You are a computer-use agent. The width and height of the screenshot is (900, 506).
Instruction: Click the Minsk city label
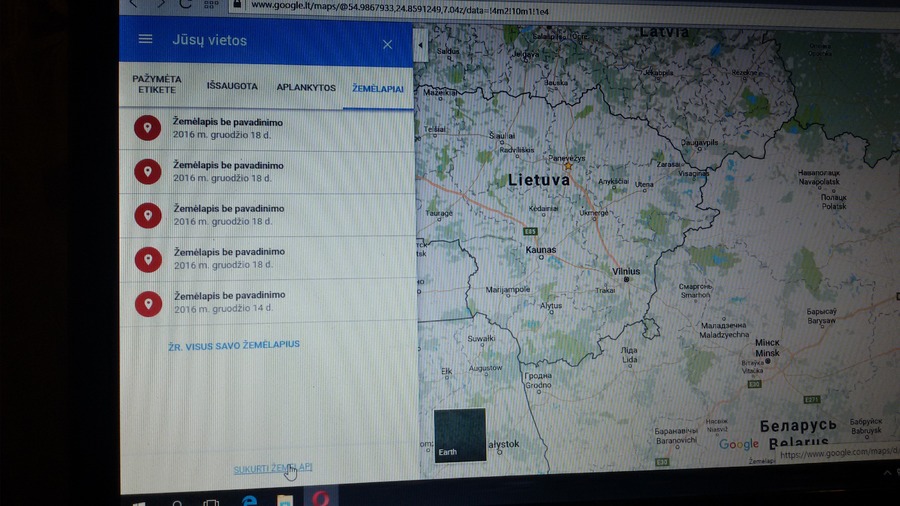point(767,353)
